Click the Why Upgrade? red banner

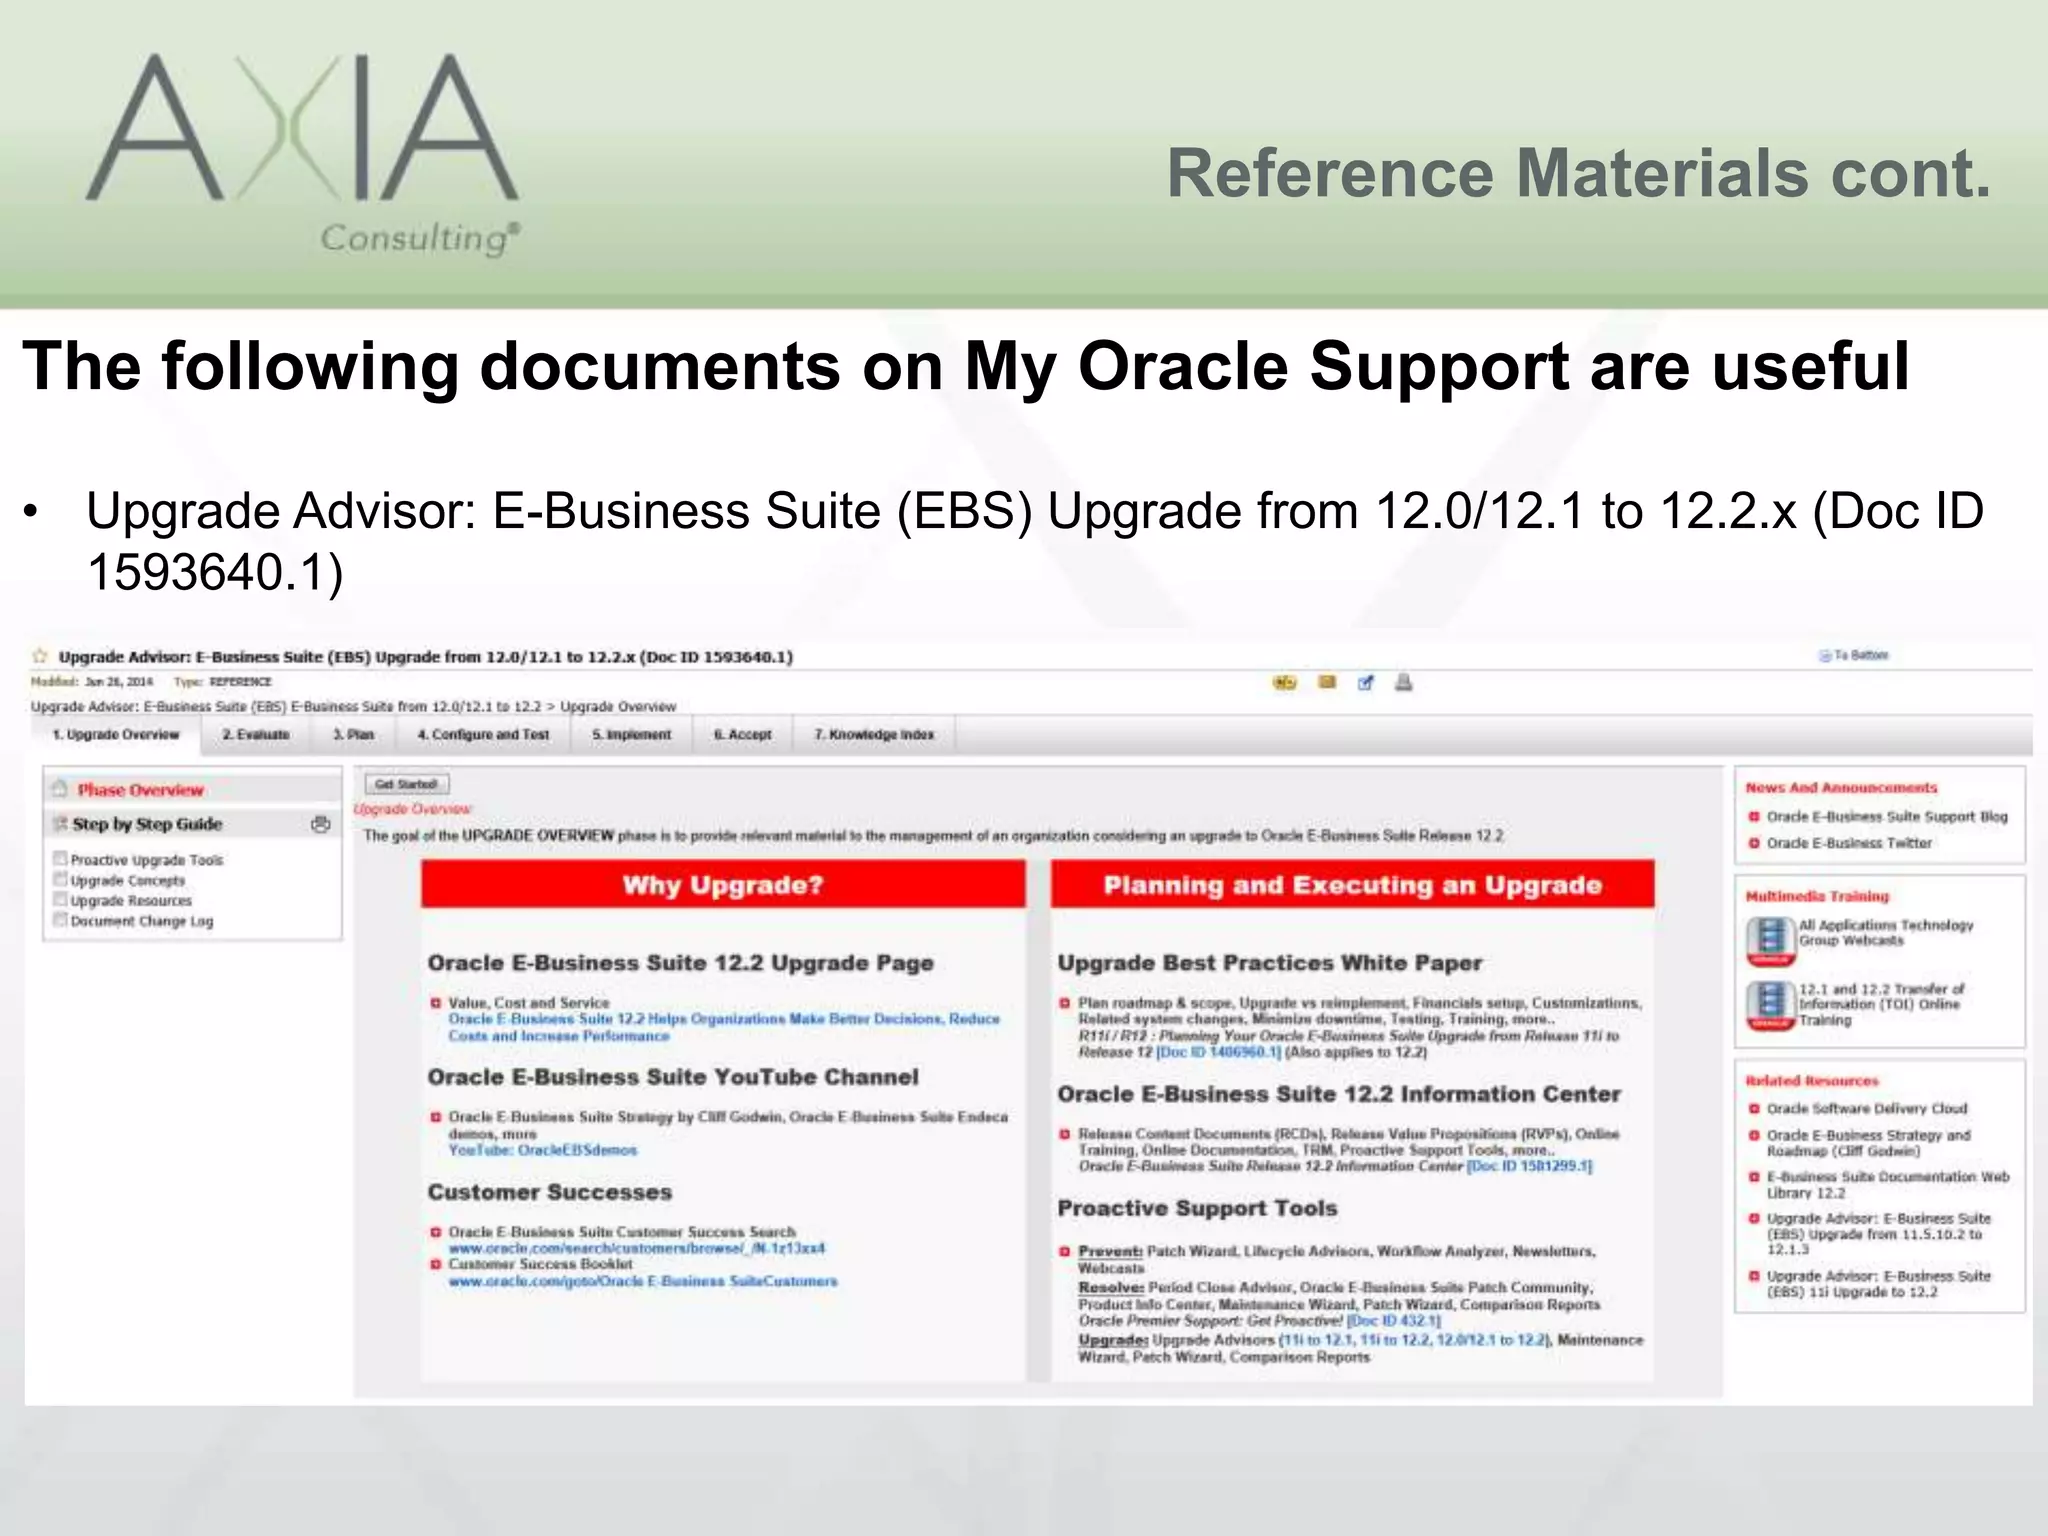coord(723,885)
